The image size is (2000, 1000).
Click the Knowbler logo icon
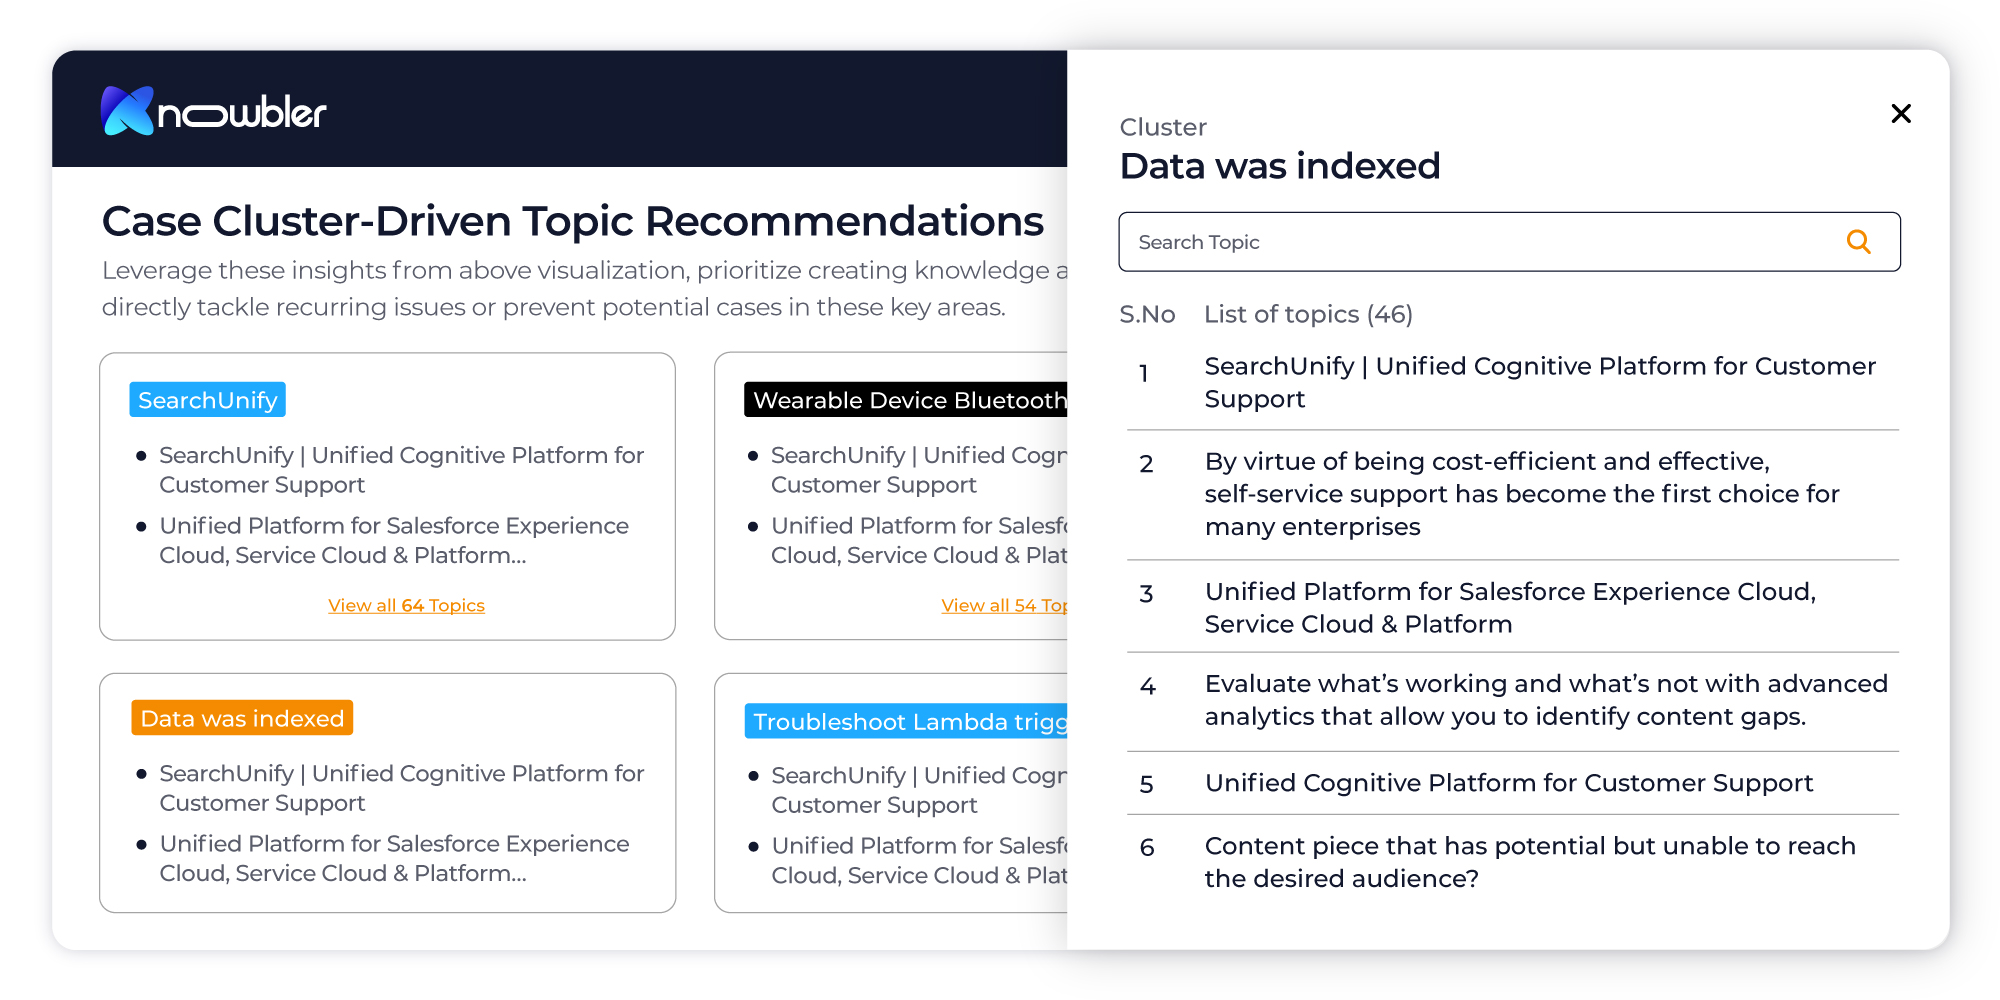tap(127, 111)
